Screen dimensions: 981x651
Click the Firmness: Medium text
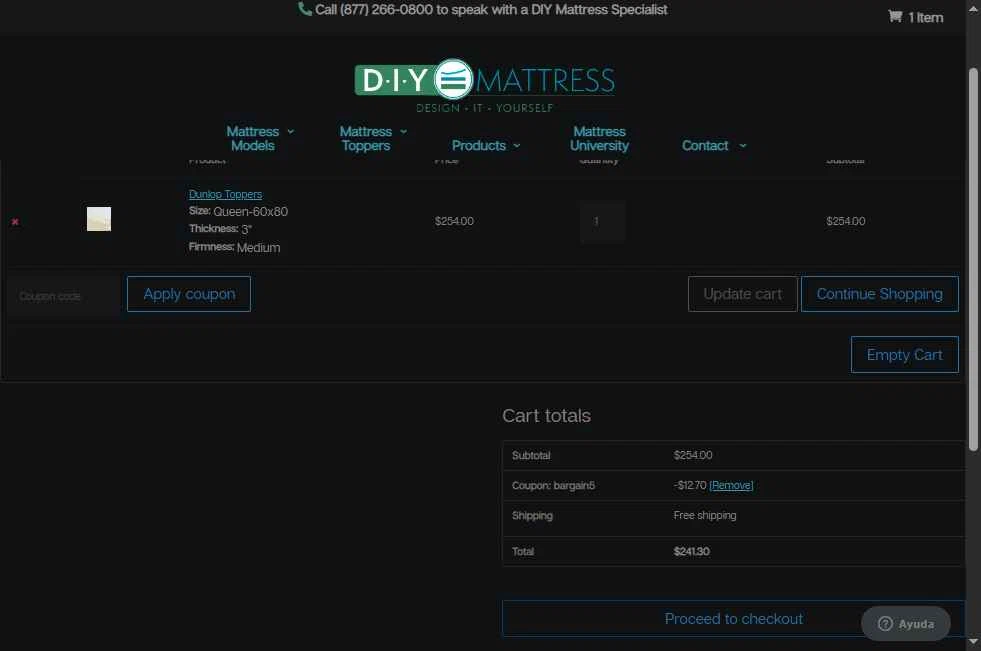[x=235, y=247]
